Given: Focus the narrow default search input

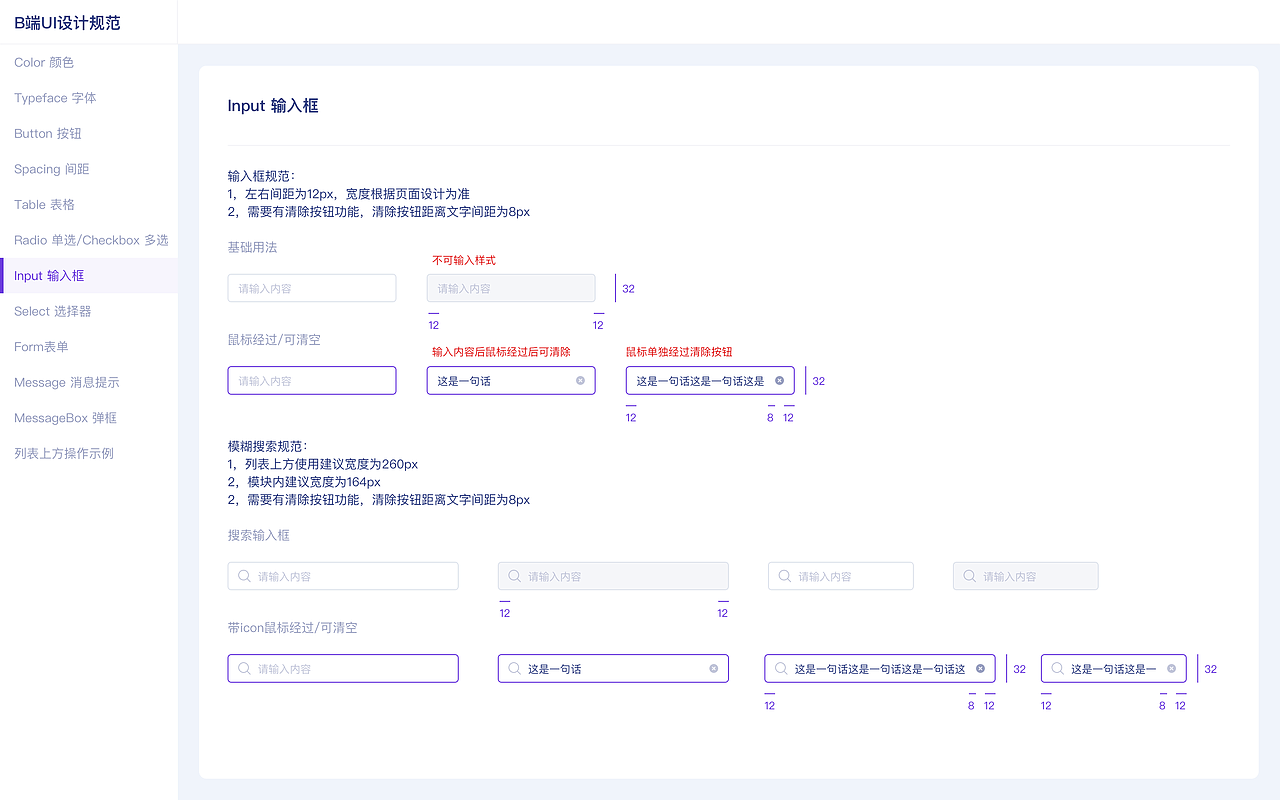Looking at the screenshot, I should [841, 576].
